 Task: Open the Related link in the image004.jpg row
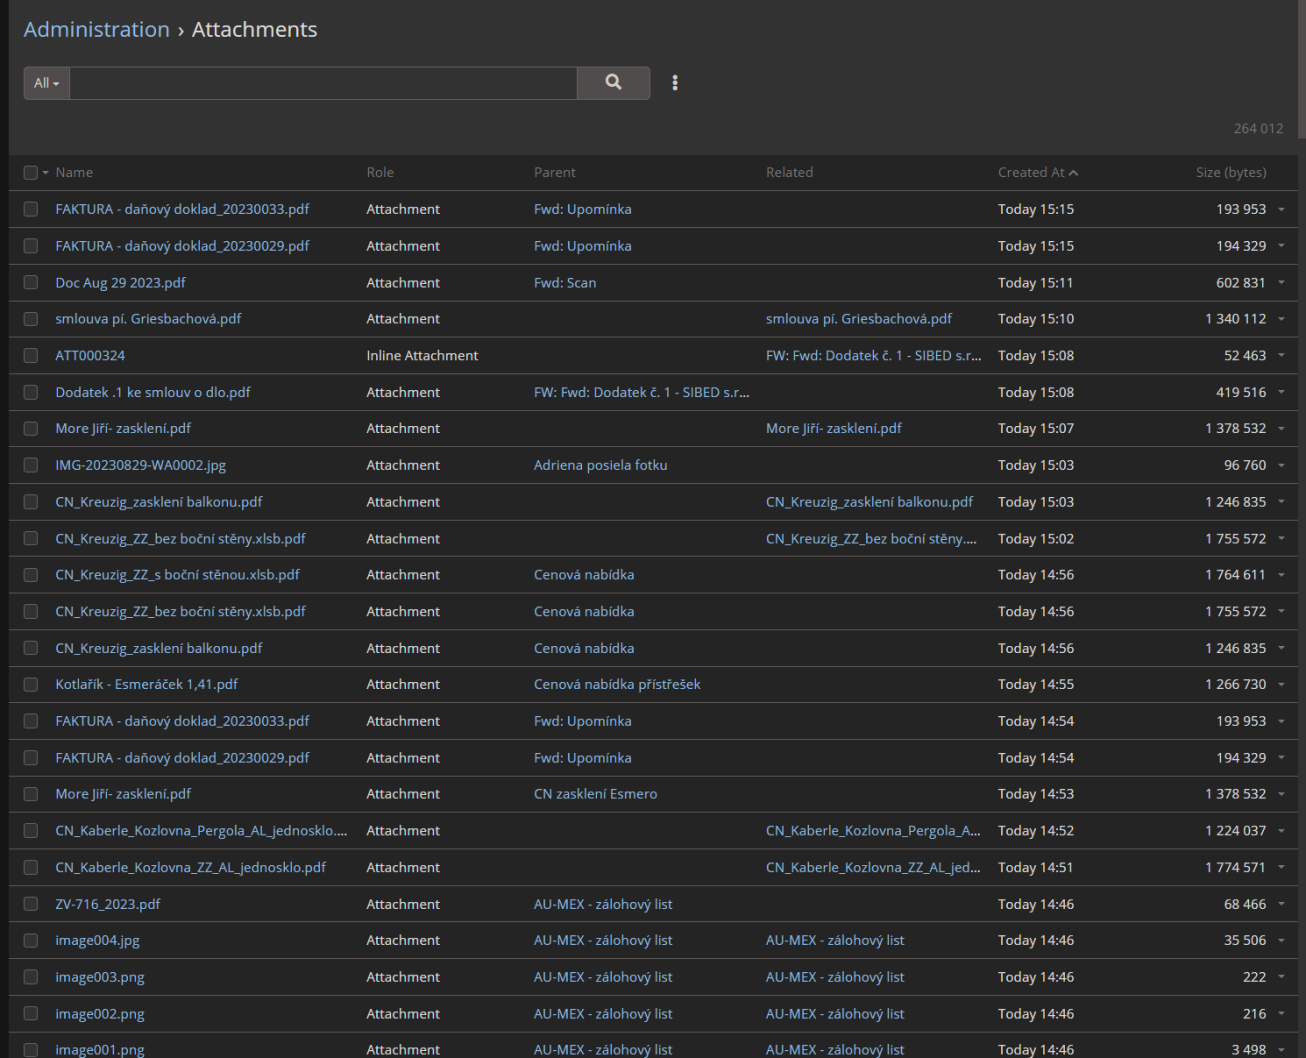pyautogui.click(x=835, y=941)
